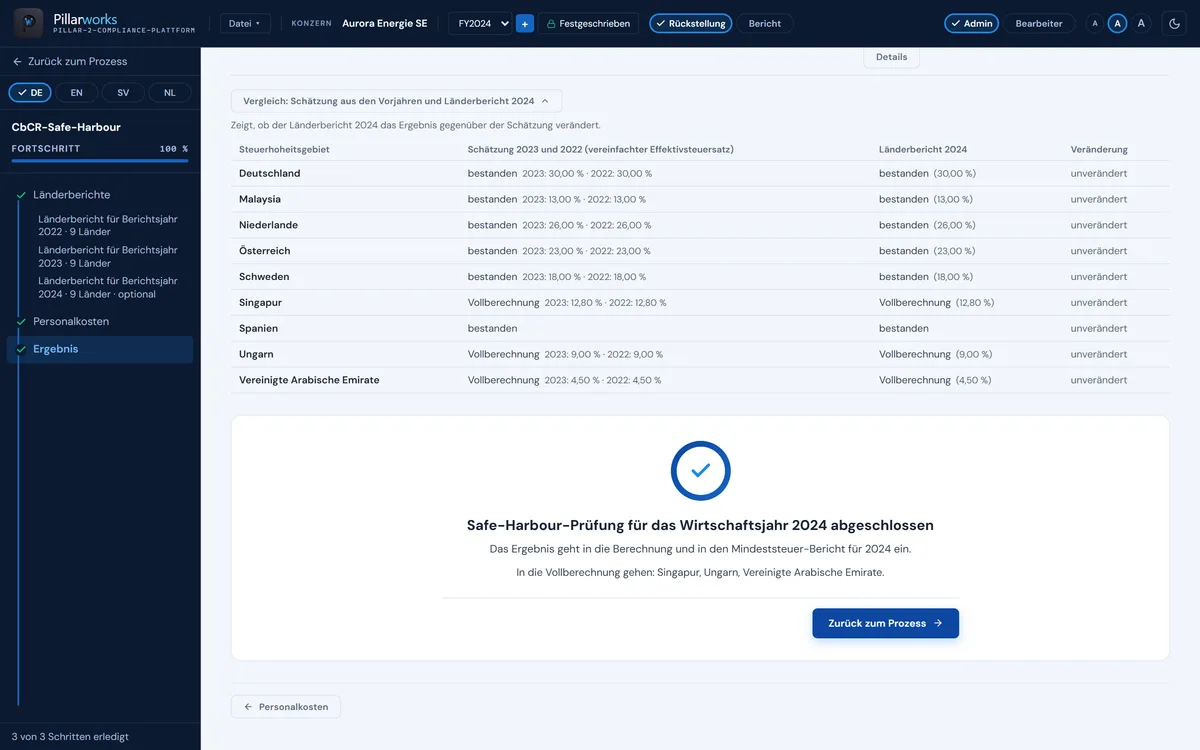The image size is (1200, 750).
Task: Click the Steuerhoheitsgebiet column header
Action: pos(284,149)
